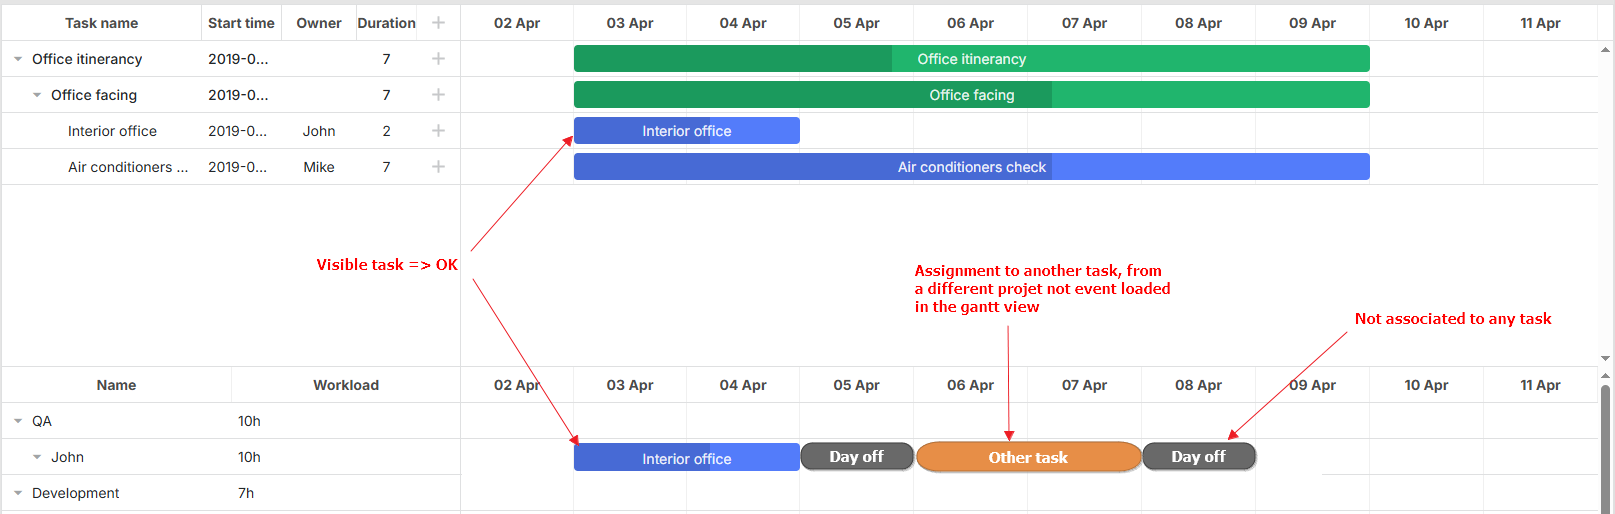Click Development workload value 7h

coord(246,493)
